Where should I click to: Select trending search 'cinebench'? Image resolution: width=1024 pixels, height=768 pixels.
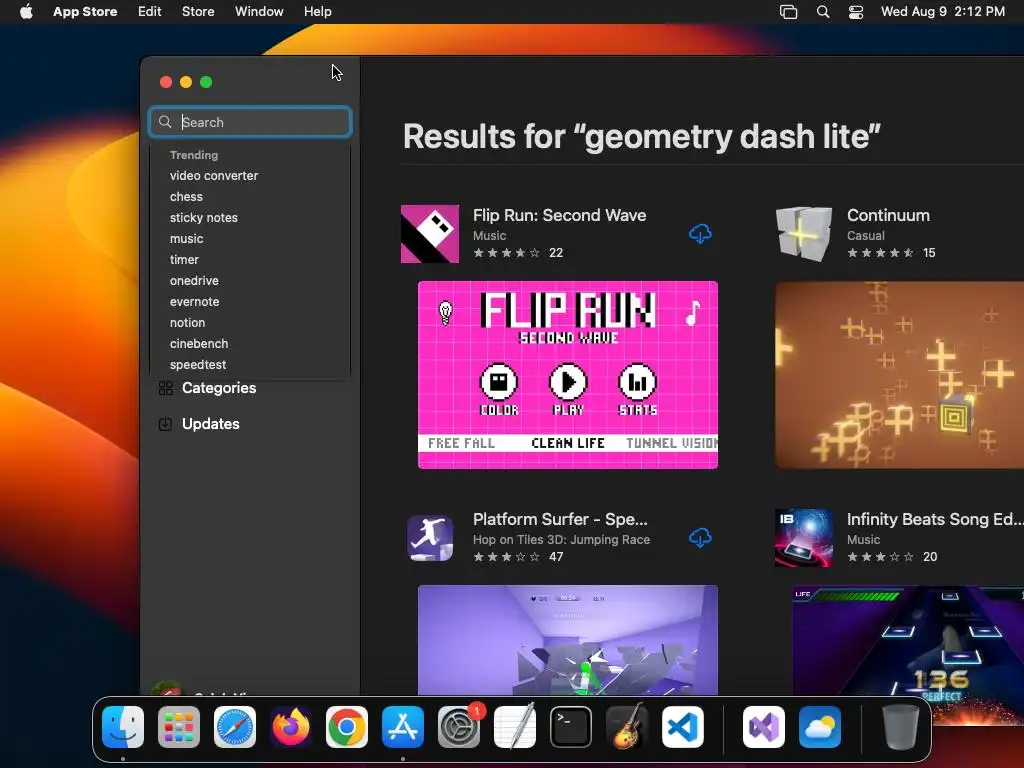coord(199,344)
